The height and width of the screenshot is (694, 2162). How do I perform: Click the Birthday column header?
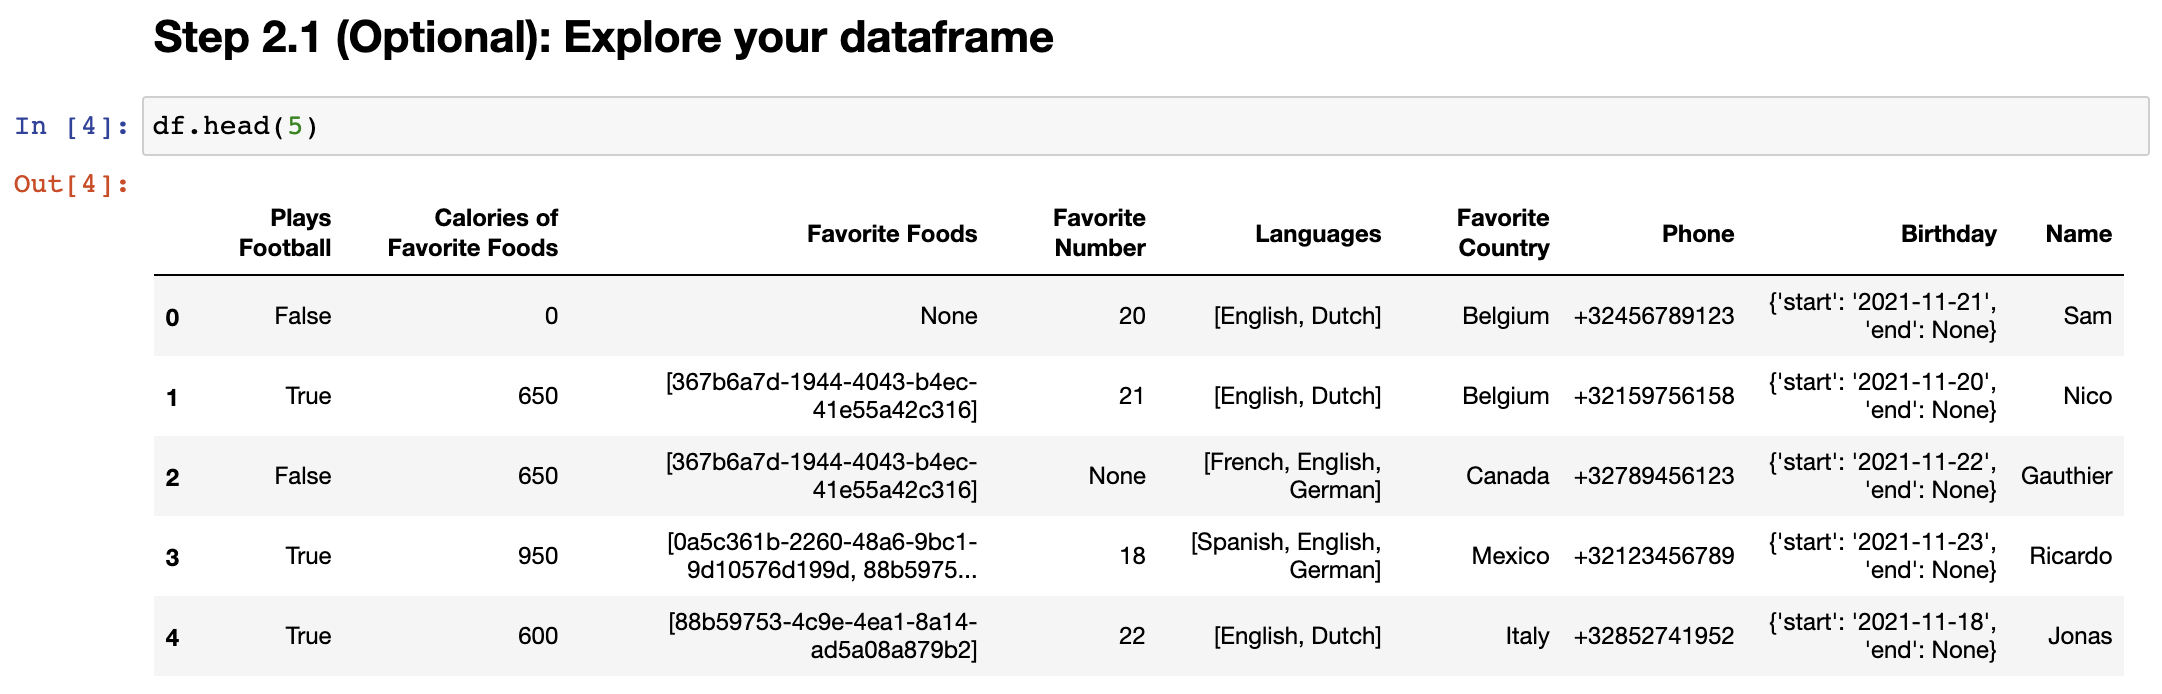pos(1947,234)
